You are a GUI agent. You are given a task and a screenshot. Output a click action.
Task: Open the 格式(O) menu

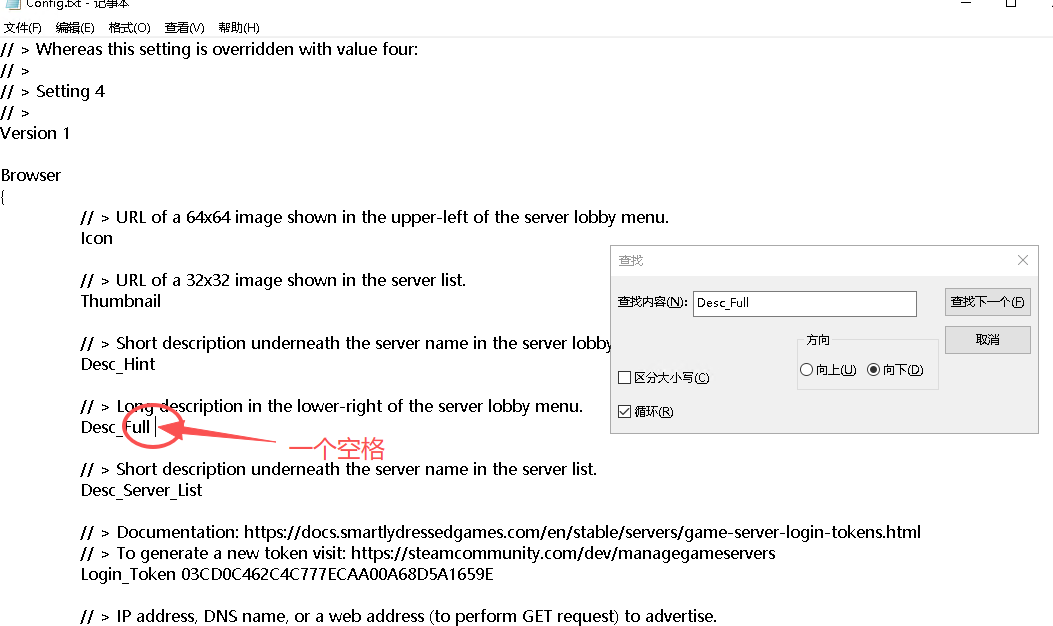click(129, 28)
